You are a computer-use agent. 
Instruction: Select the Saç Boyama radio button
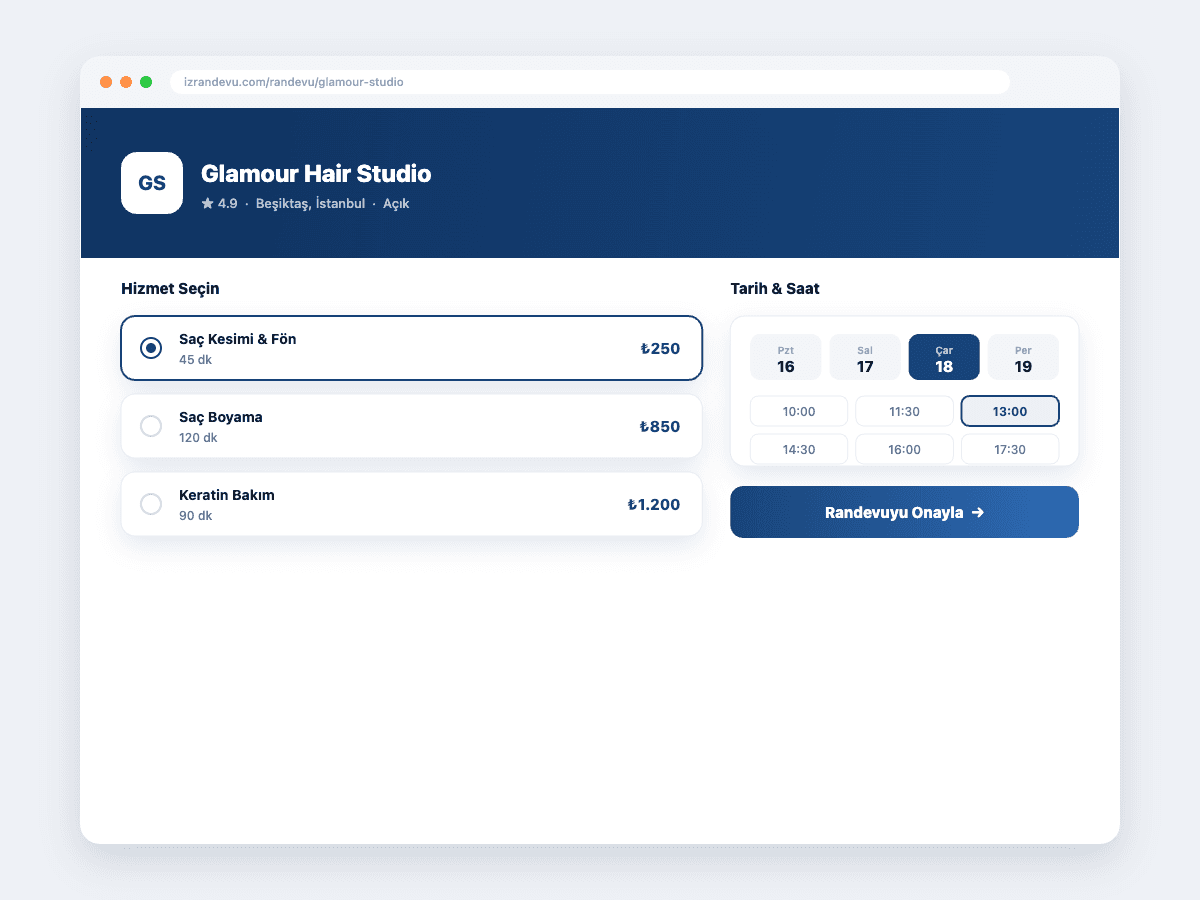pos(151,426)
